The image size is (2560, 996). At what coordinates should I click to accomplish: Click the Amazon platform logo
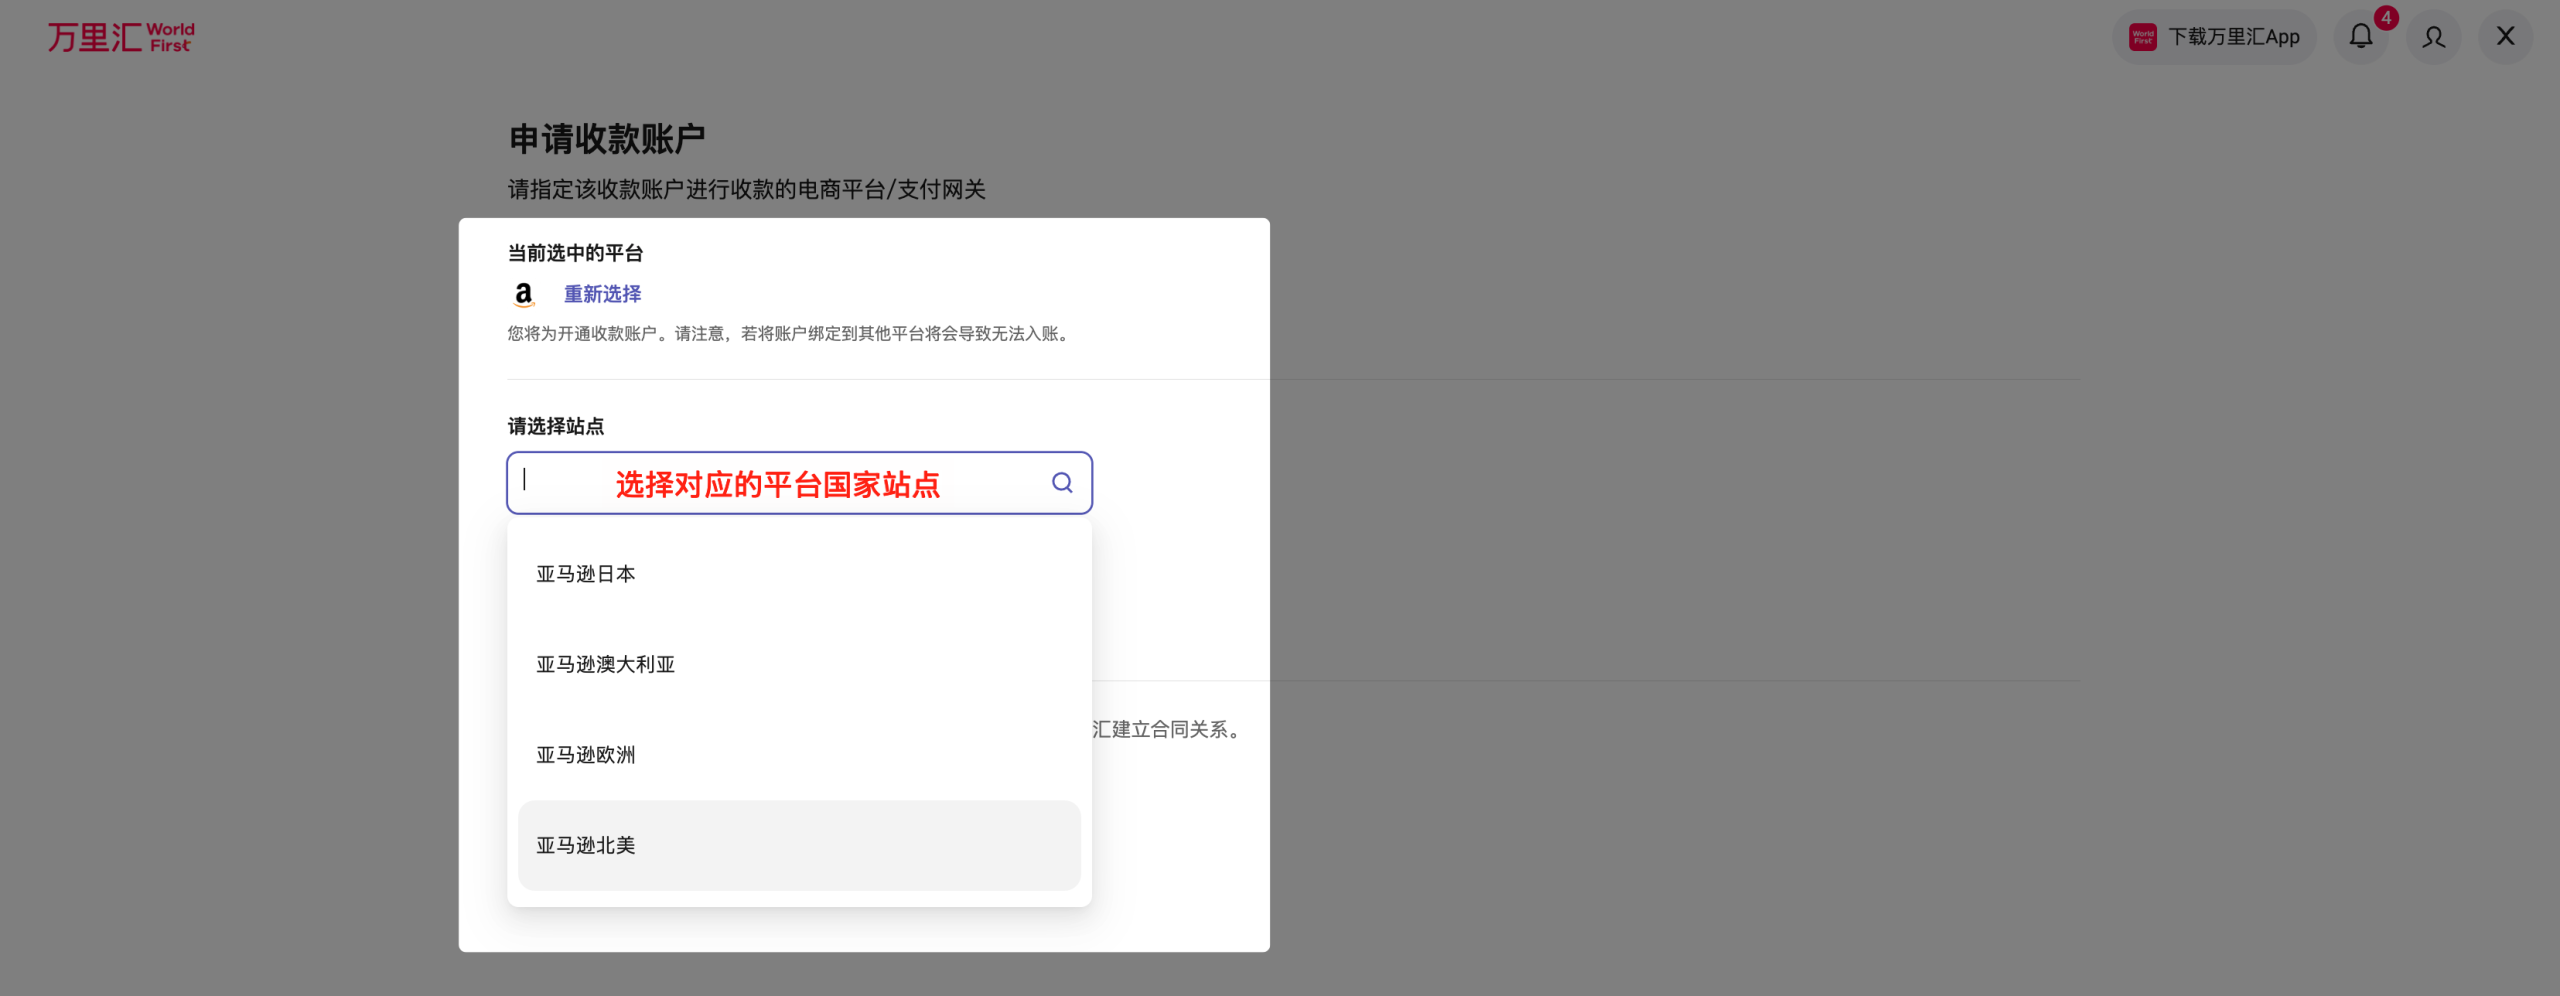coord(523,294)
